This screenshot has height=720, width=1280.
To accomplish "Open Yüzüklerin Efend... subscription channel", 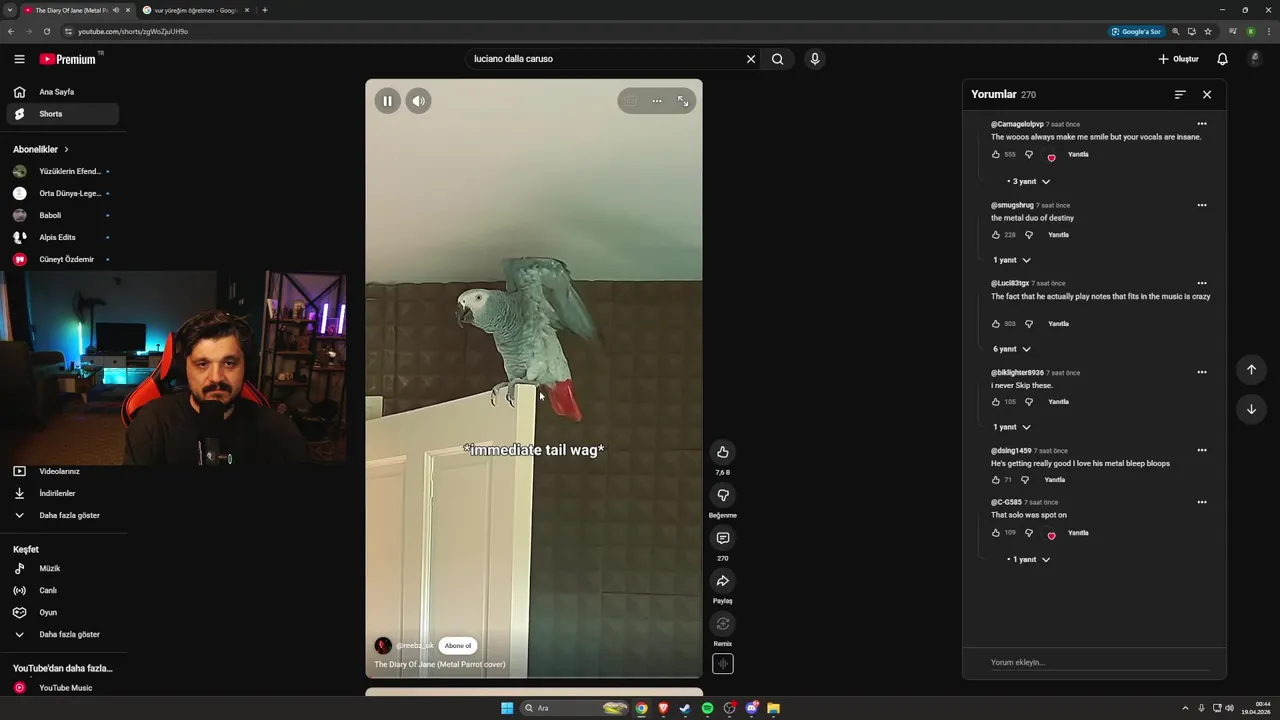I will [62, 171].
